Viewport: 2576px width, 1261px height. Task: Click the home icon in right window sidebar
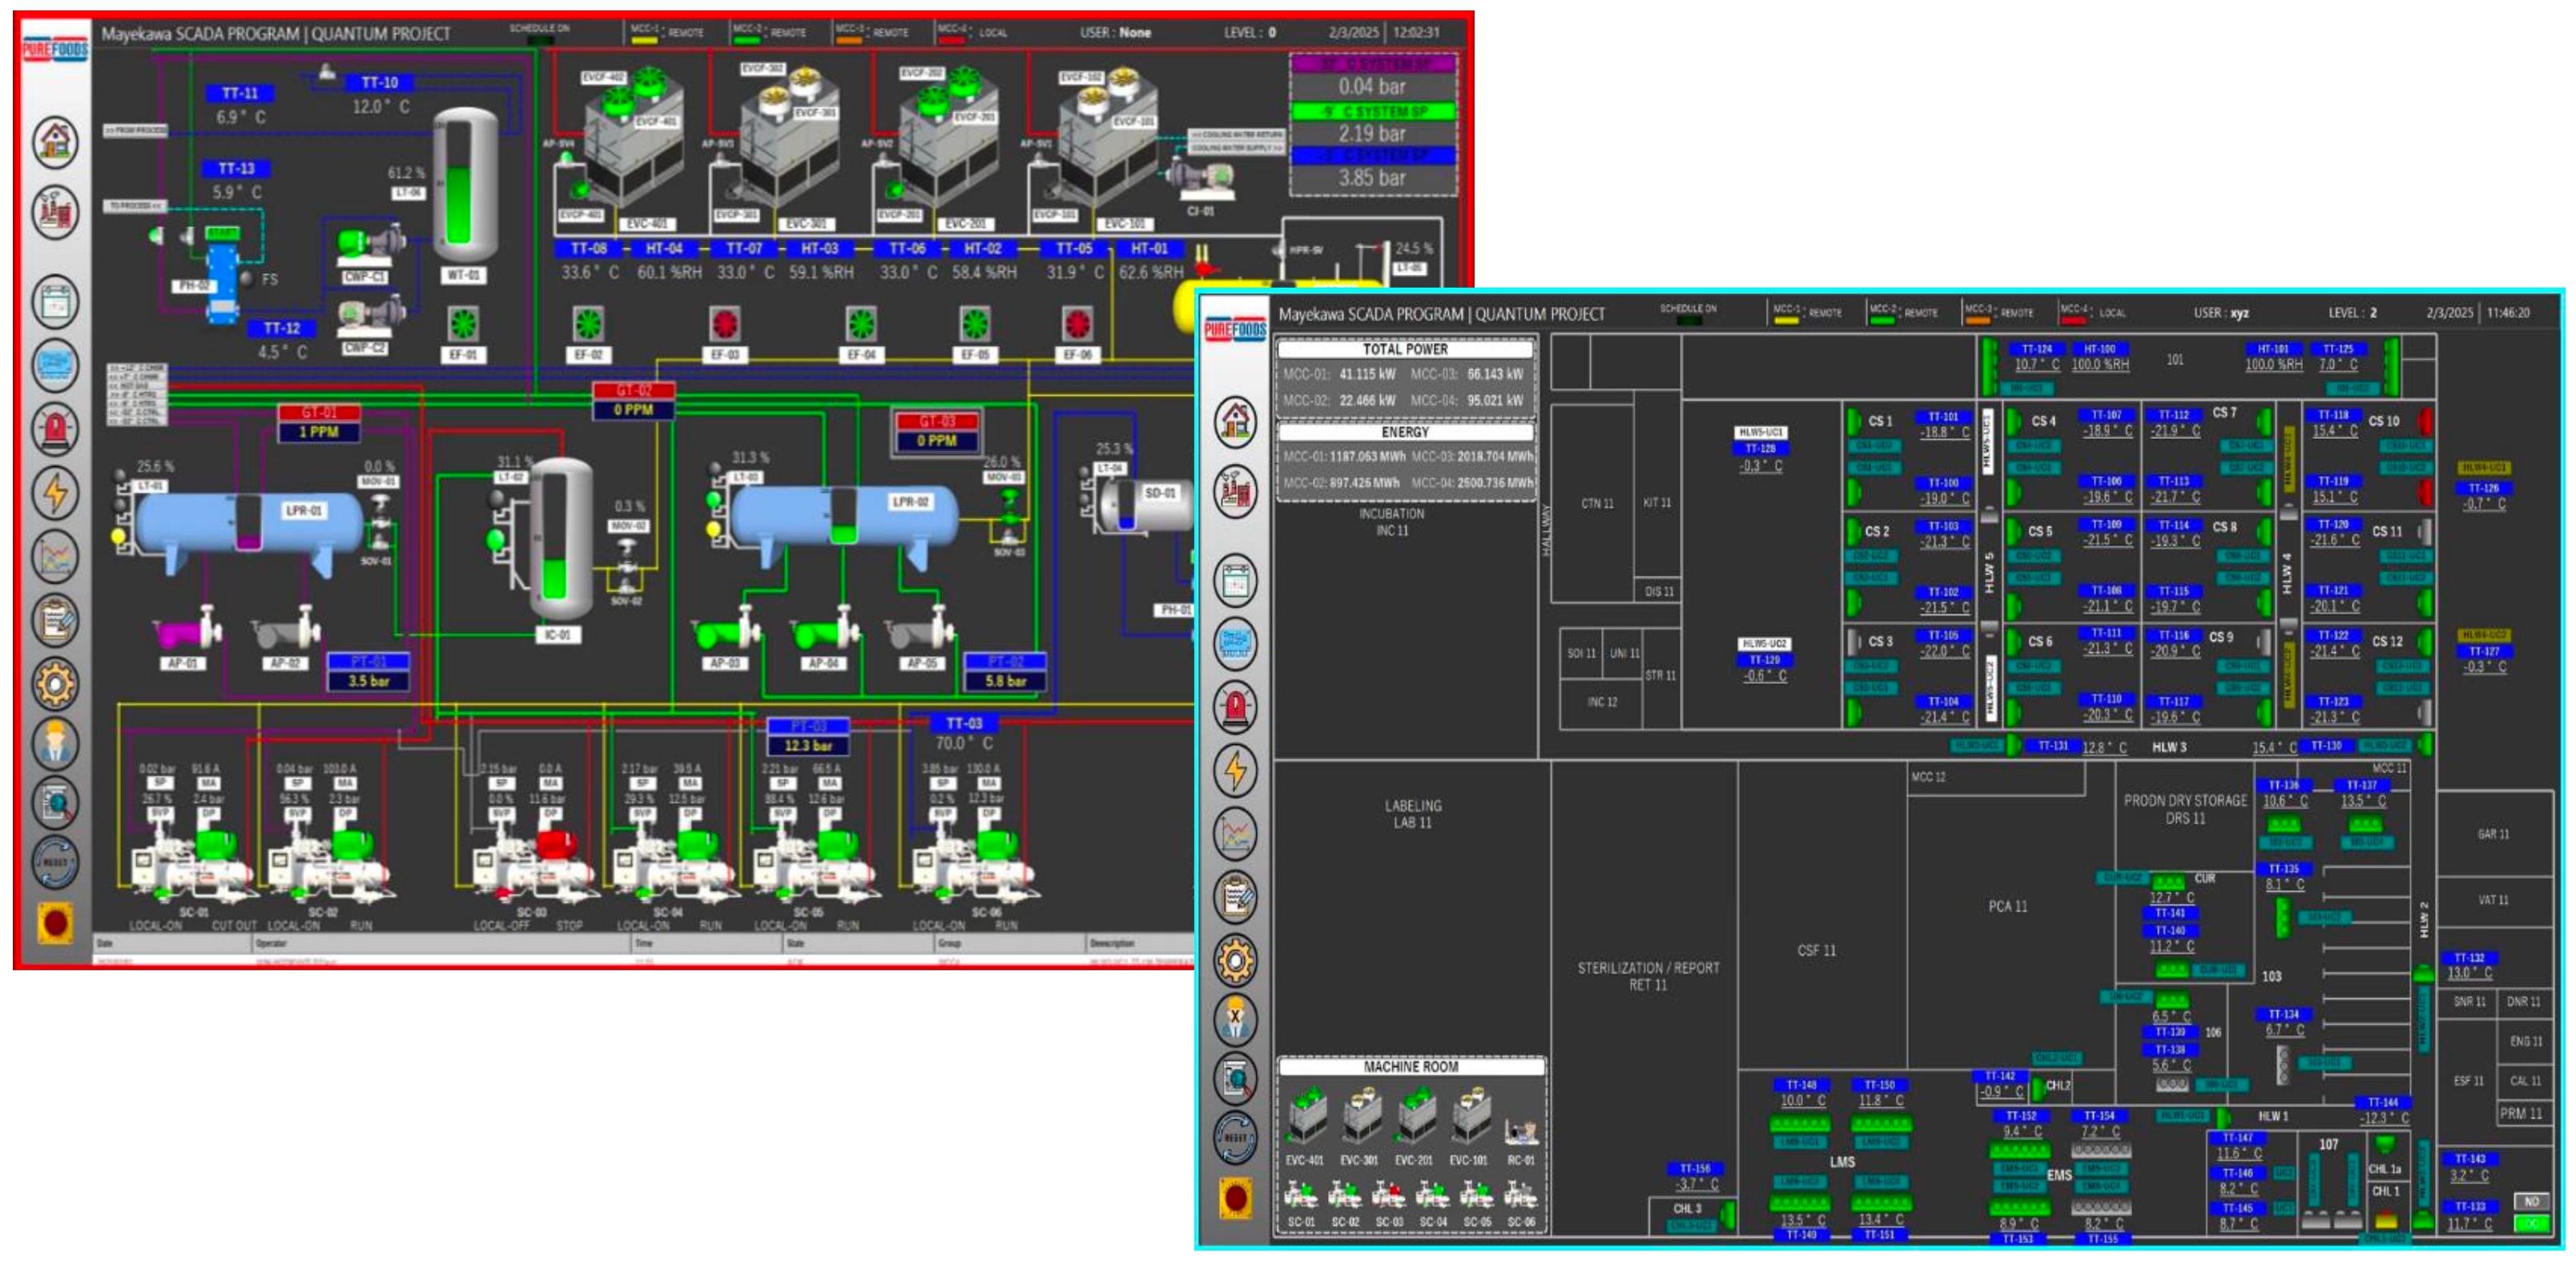[1235, 421]
